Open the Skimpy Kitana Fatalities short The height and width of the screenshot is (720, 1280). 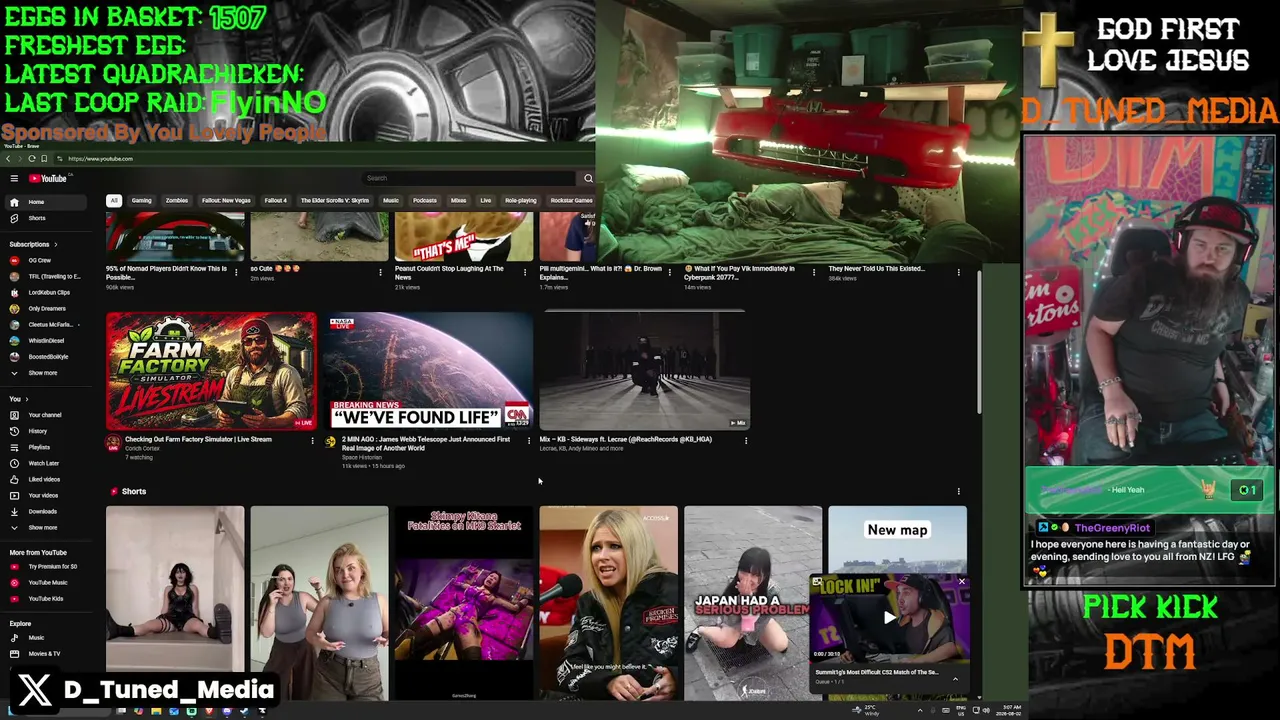click(464, 603)
